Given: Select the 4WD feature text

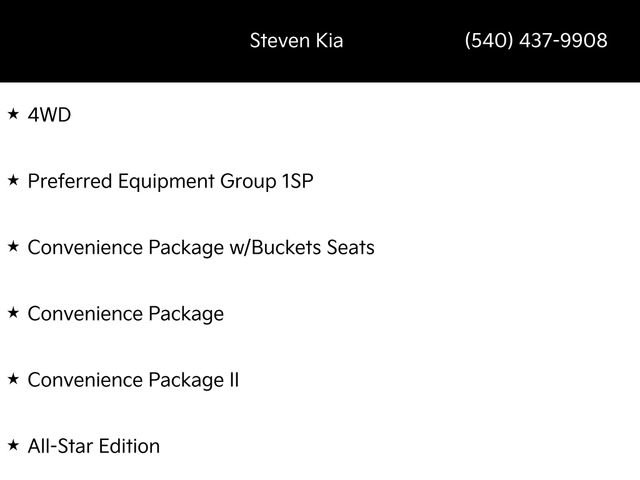Looking at the screenshot, I should click(49, 115).
